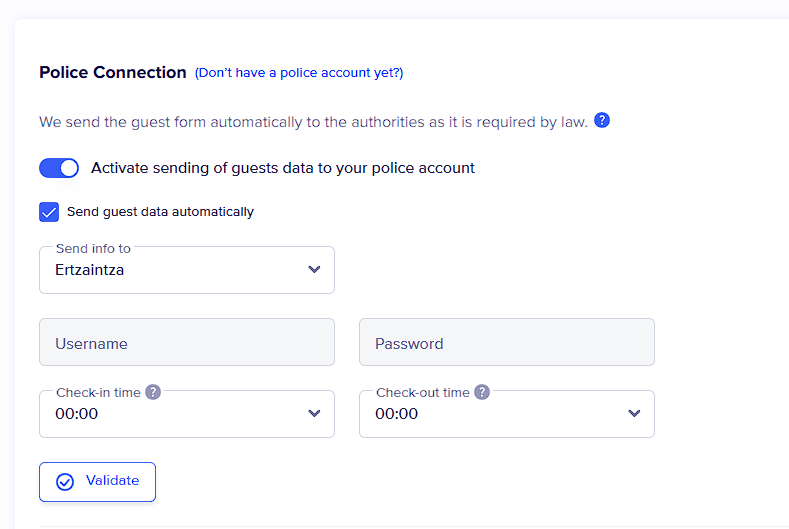Screen dimensions: 789x529
Task: Disable sending guests data to police toggle
Action: coord(59,168)
